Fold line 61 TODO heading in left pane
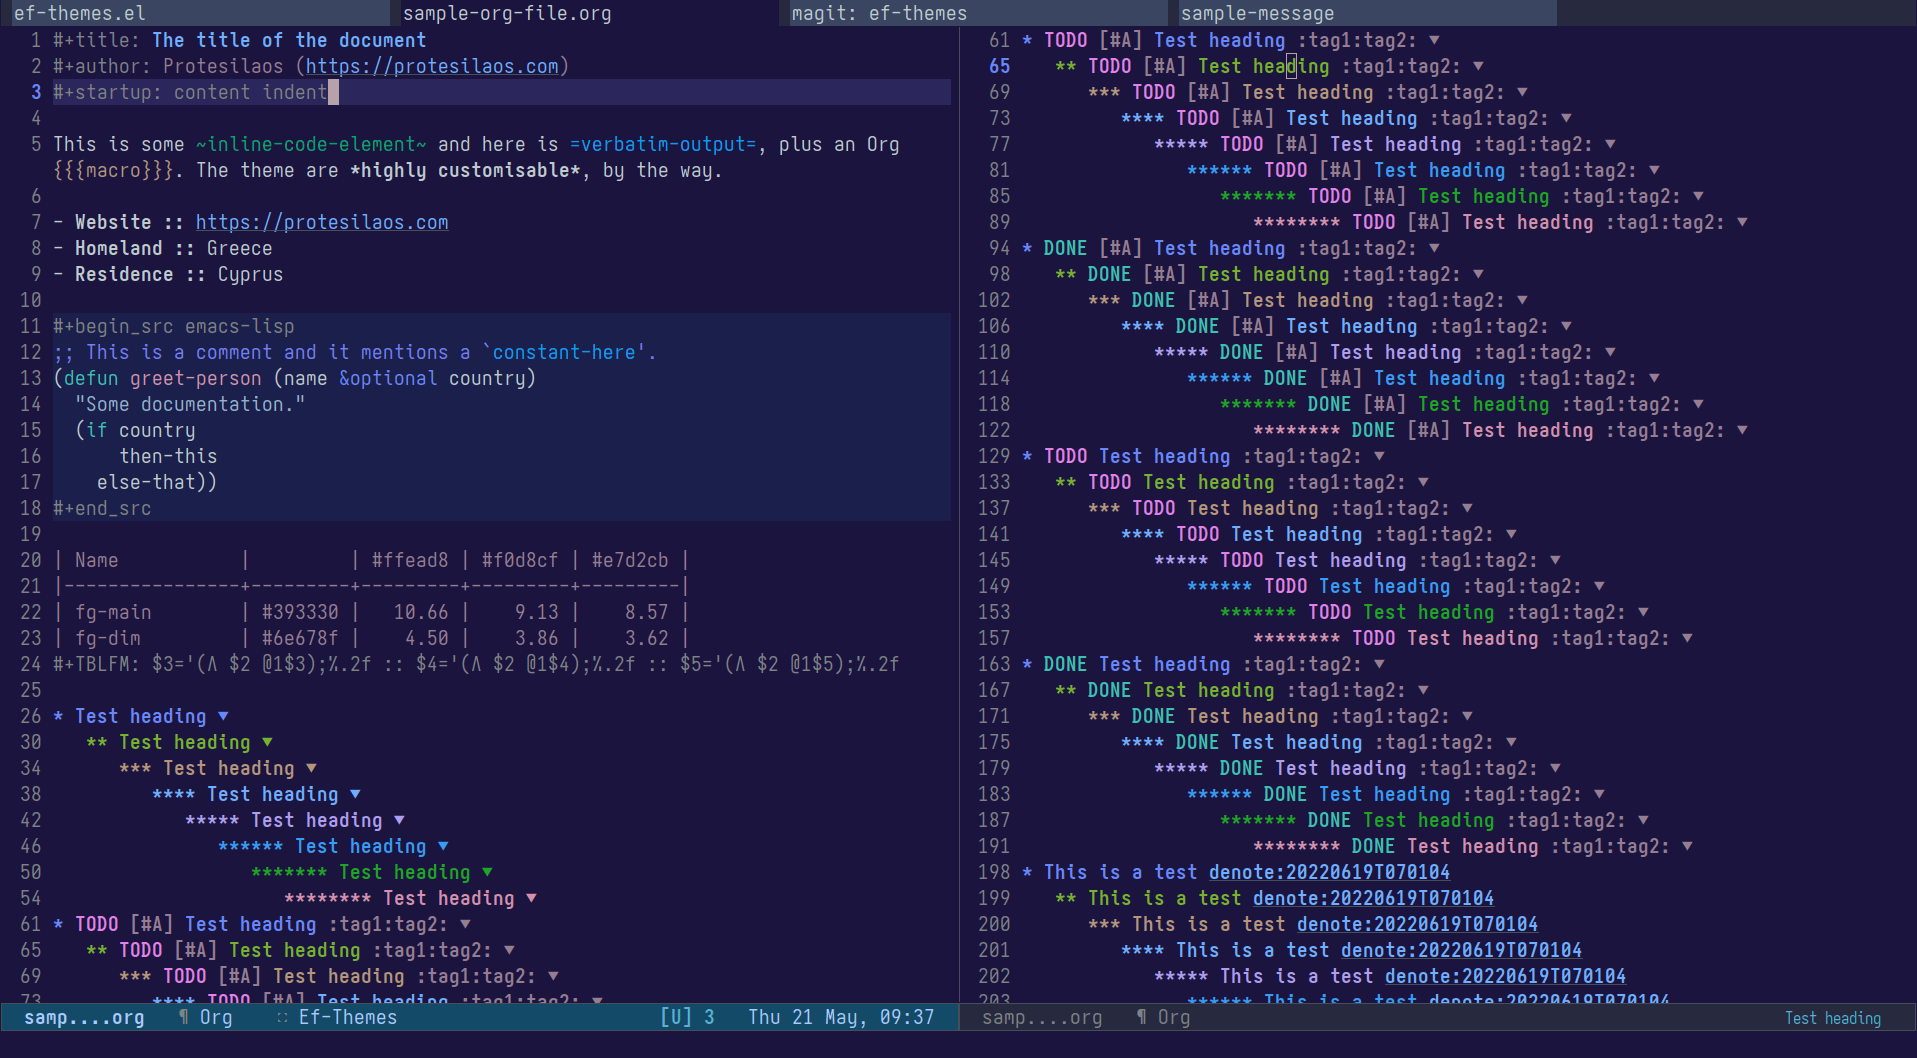This screenshot has width=1917, height=1058. click(465, 924)
